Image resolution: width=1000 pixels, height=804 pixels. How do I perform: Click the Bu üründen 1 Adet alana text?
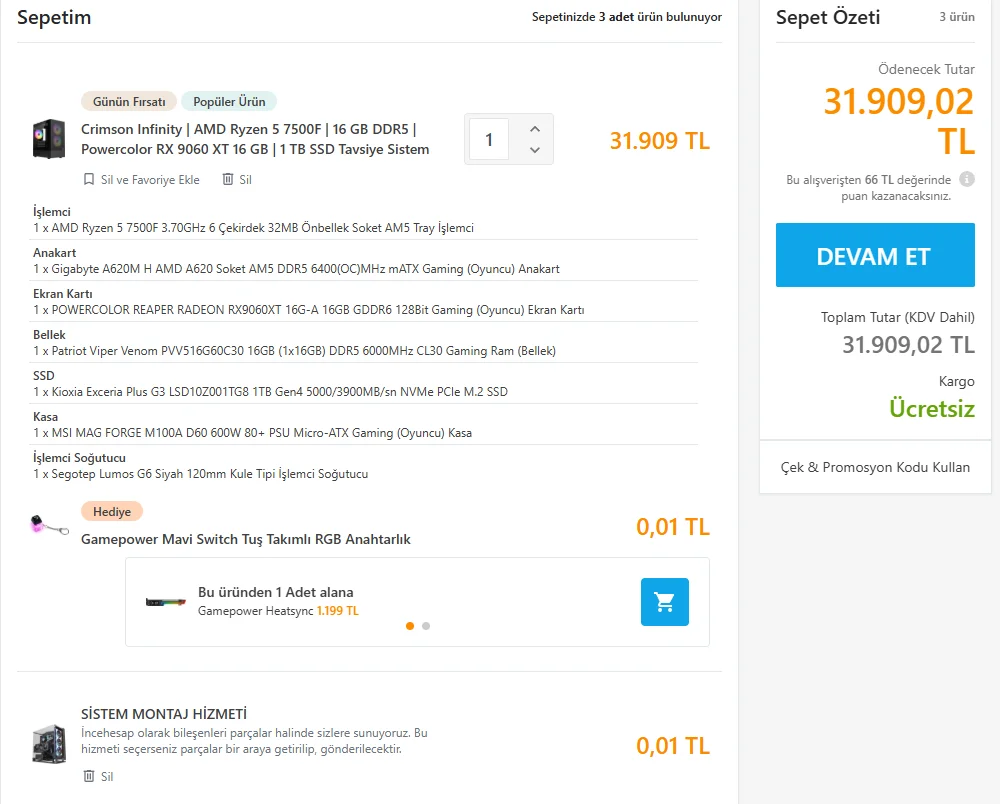(x=276, y=592)
